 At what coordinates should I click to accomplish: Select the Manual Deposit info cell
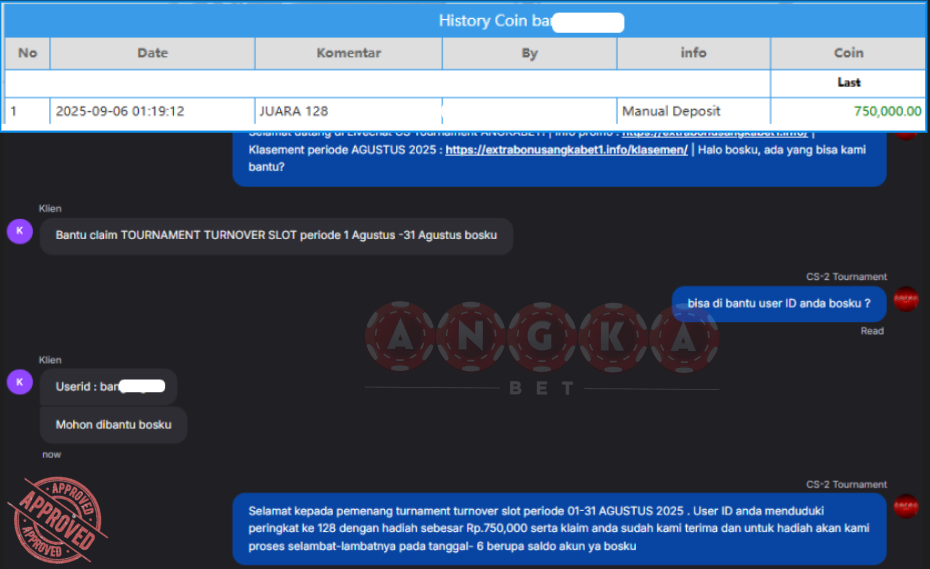pyautogui.click(x=693, y=111)
